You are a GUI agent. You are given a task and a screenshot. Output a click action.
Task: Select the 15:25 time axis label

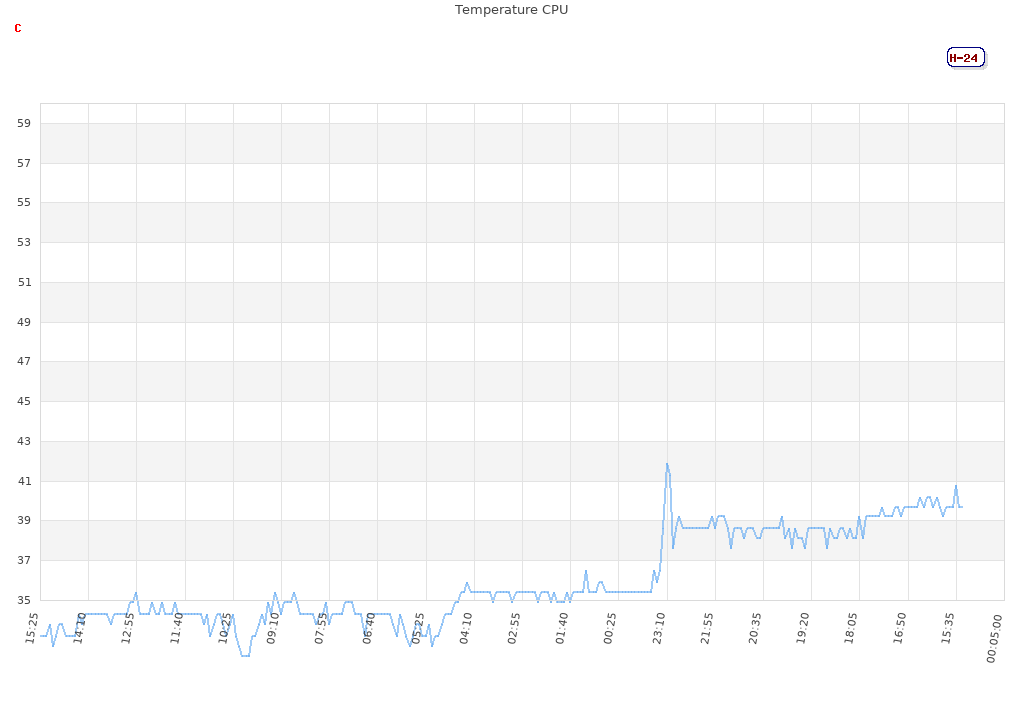coord(30,629)
